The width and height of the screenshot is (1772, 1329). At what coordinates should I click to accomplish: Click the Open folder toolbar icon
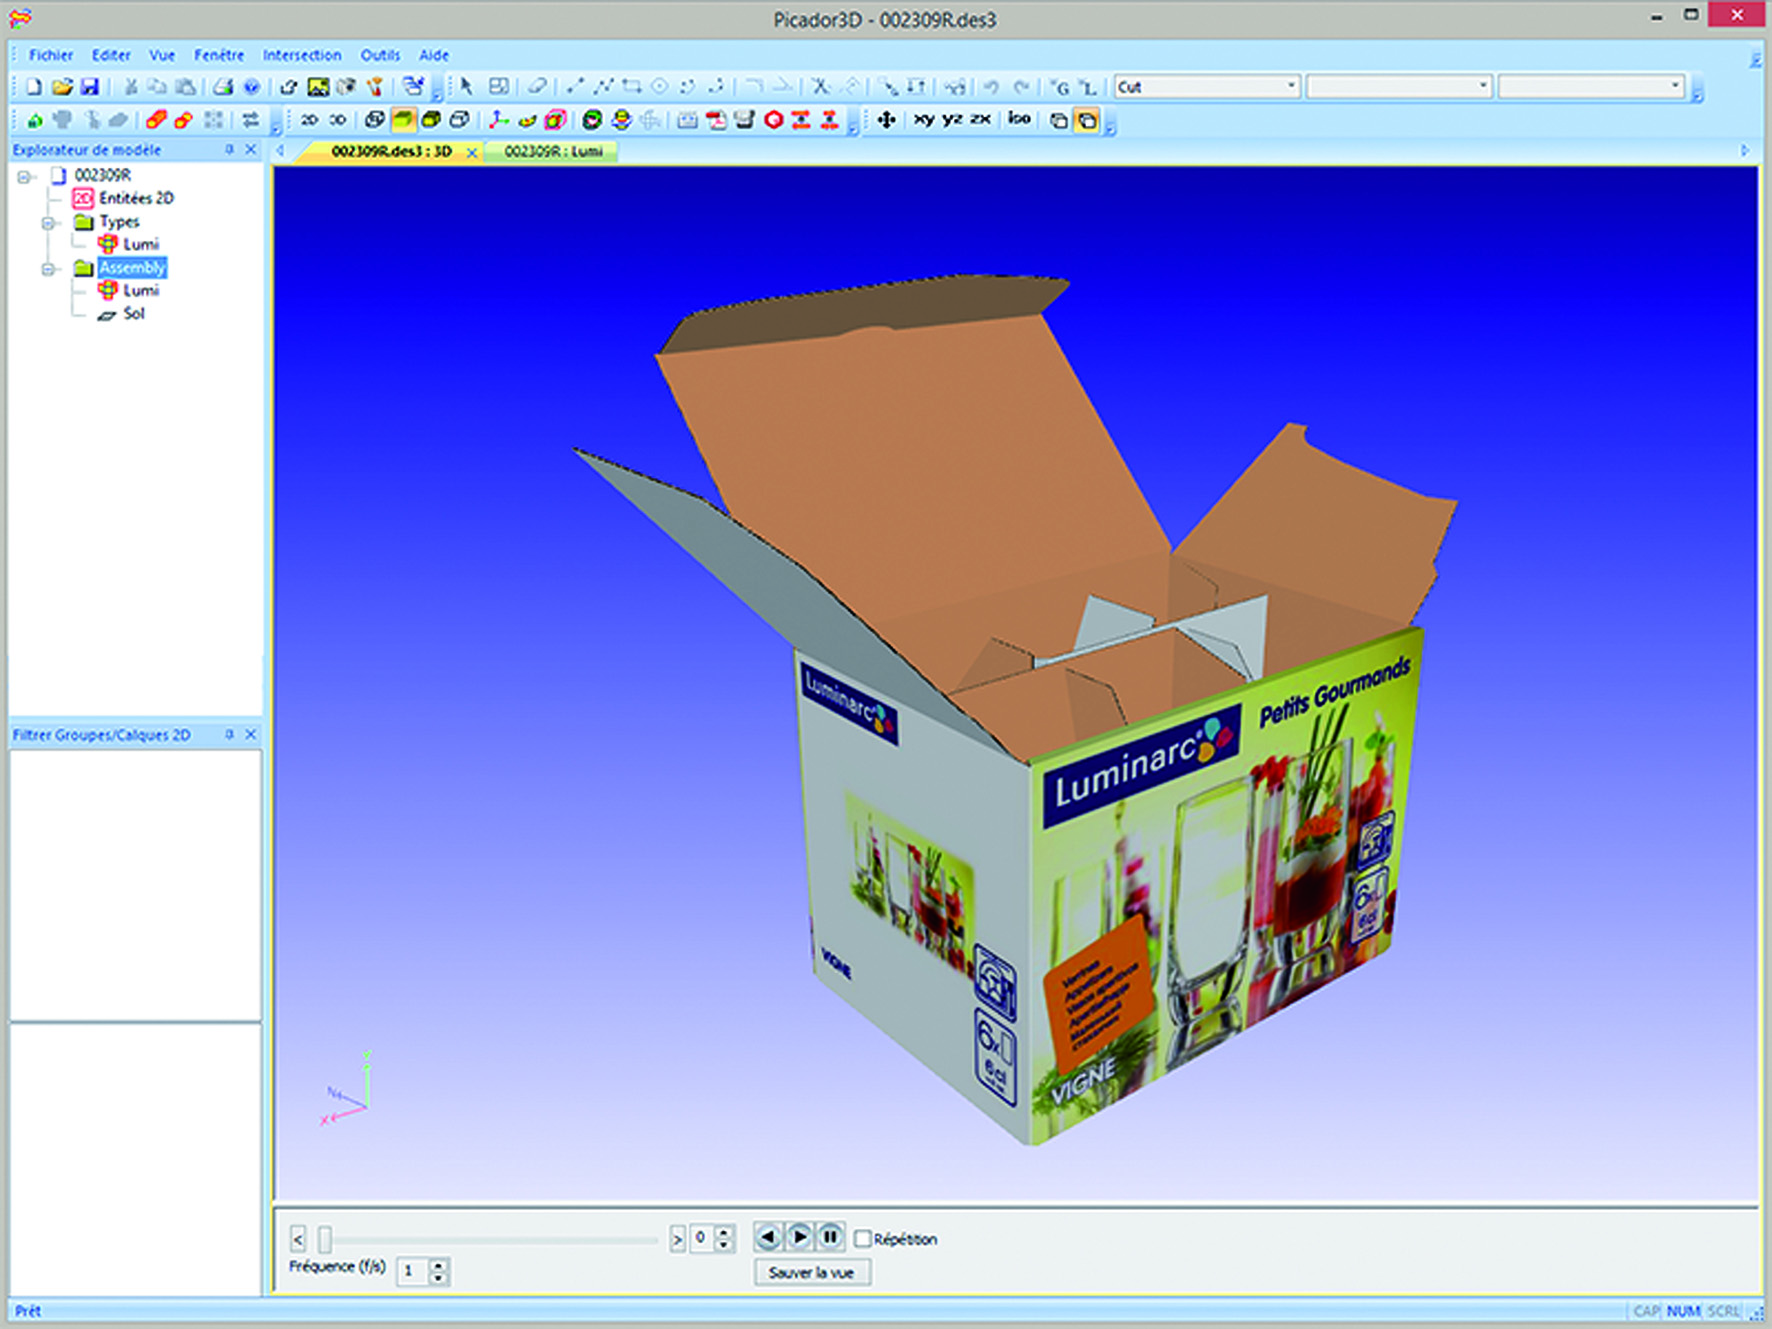62,87
